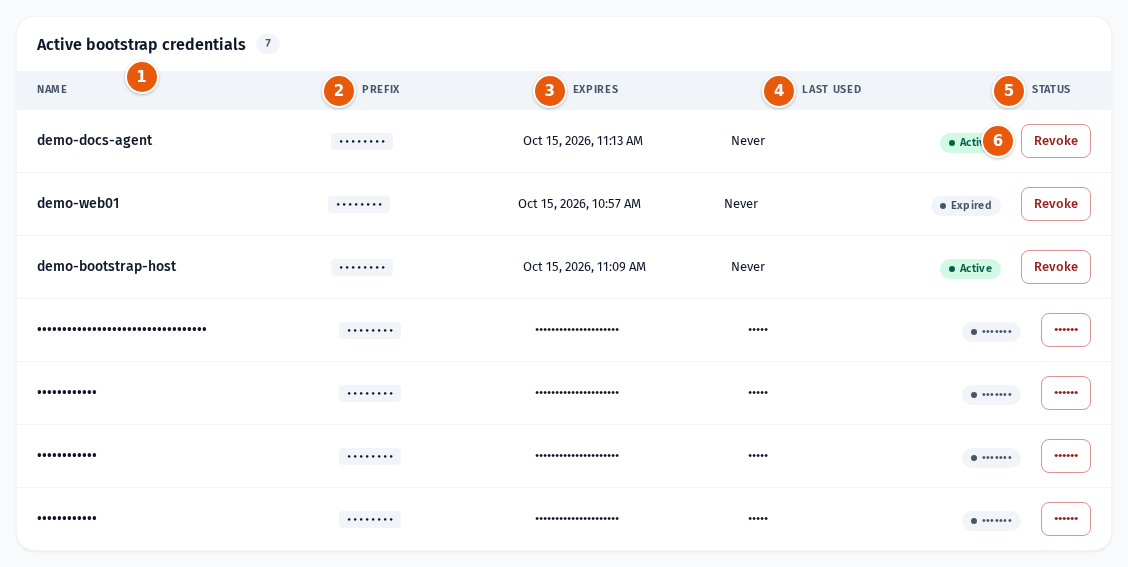Click the 'Active bootstrap credentials' heading

point(141,45)
